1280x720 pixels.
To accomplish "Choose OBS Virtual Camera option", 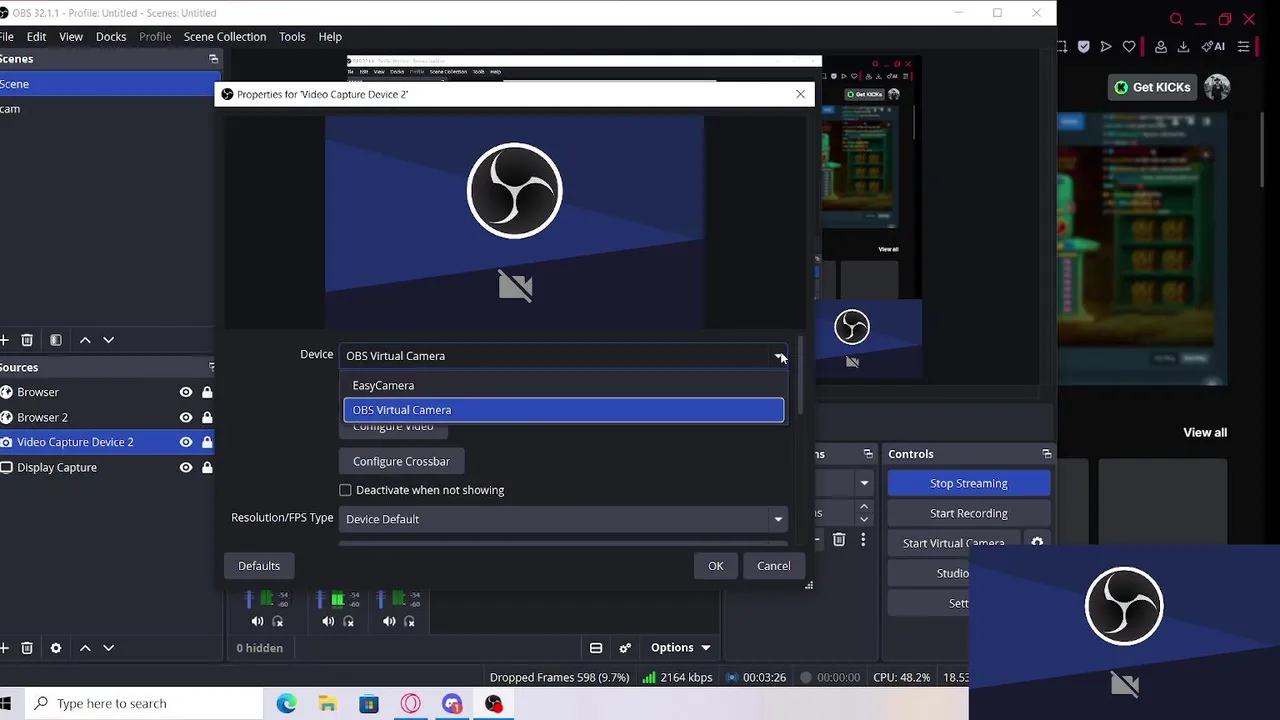I will pos(564,410).
